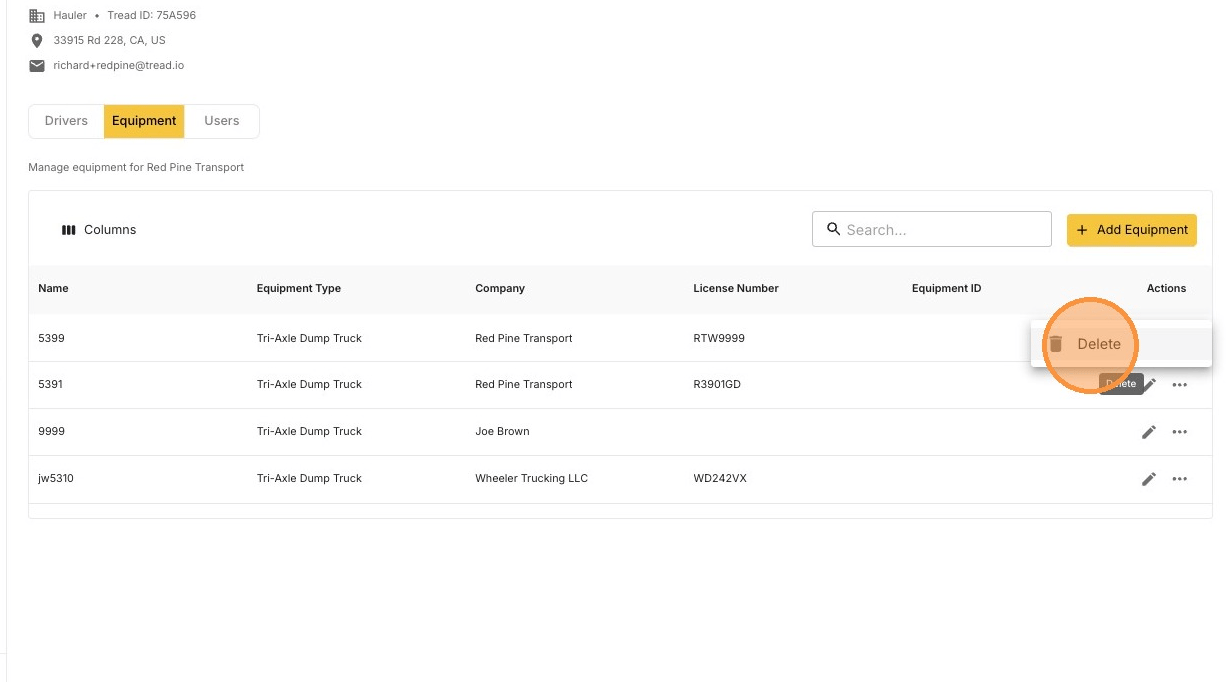This screenshot has height=682, width=1226.
Task: Click the Wheeler Trucking LLC company cell
Action: tap(531, 478)
